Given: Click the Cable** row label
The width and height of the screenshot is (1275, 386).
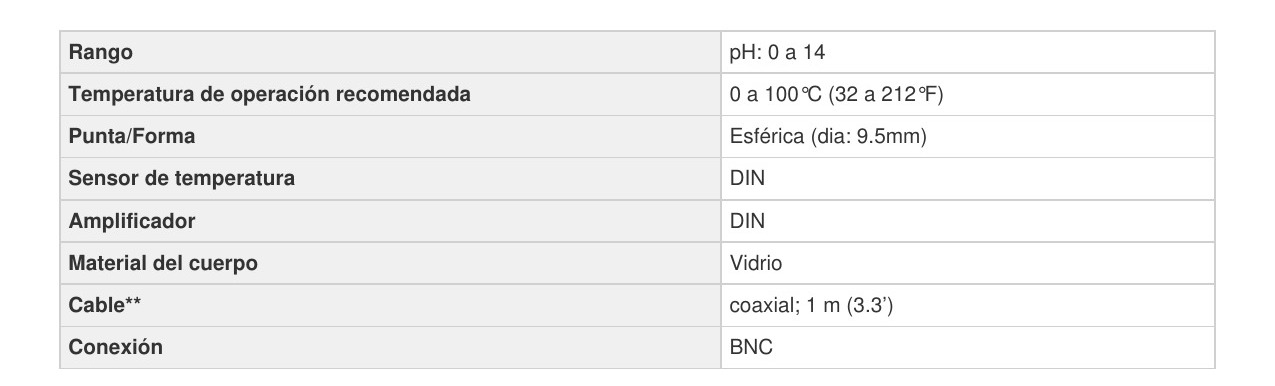Looking at the screenshot, I should pos(103,306).
